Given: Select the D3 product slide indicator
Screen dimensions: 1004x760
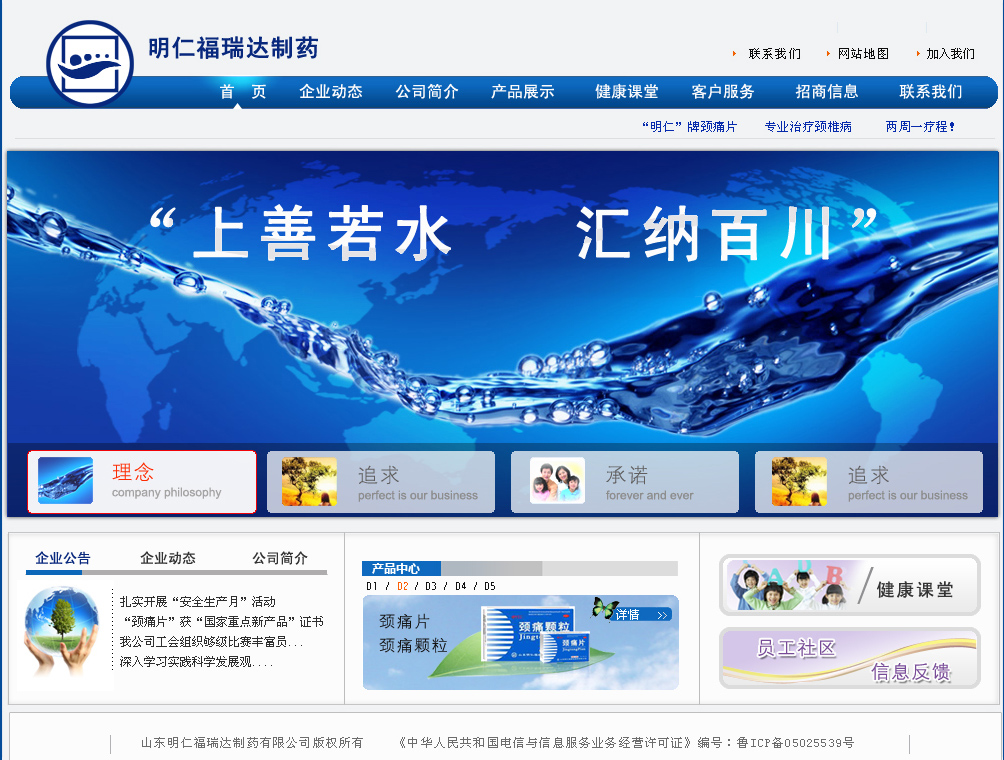Looking at the screenshot, I should click(x=431, y=586).
